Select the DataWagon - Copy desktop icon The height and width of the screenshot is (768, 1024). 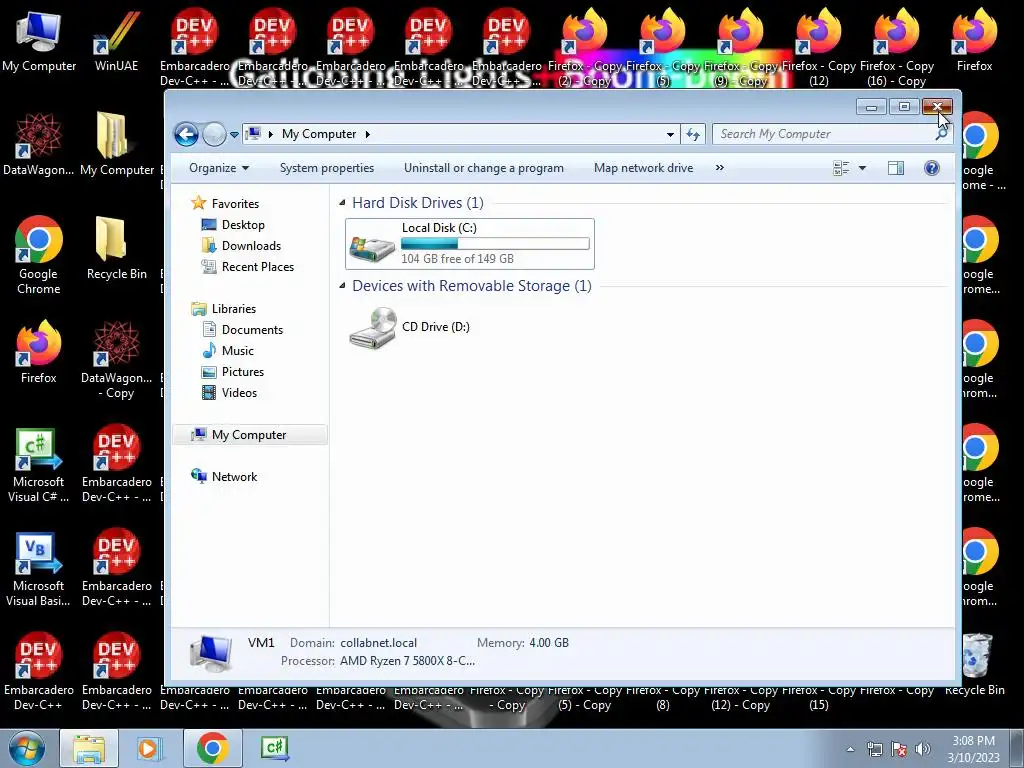pyautogui.click(x=116, y=359)
